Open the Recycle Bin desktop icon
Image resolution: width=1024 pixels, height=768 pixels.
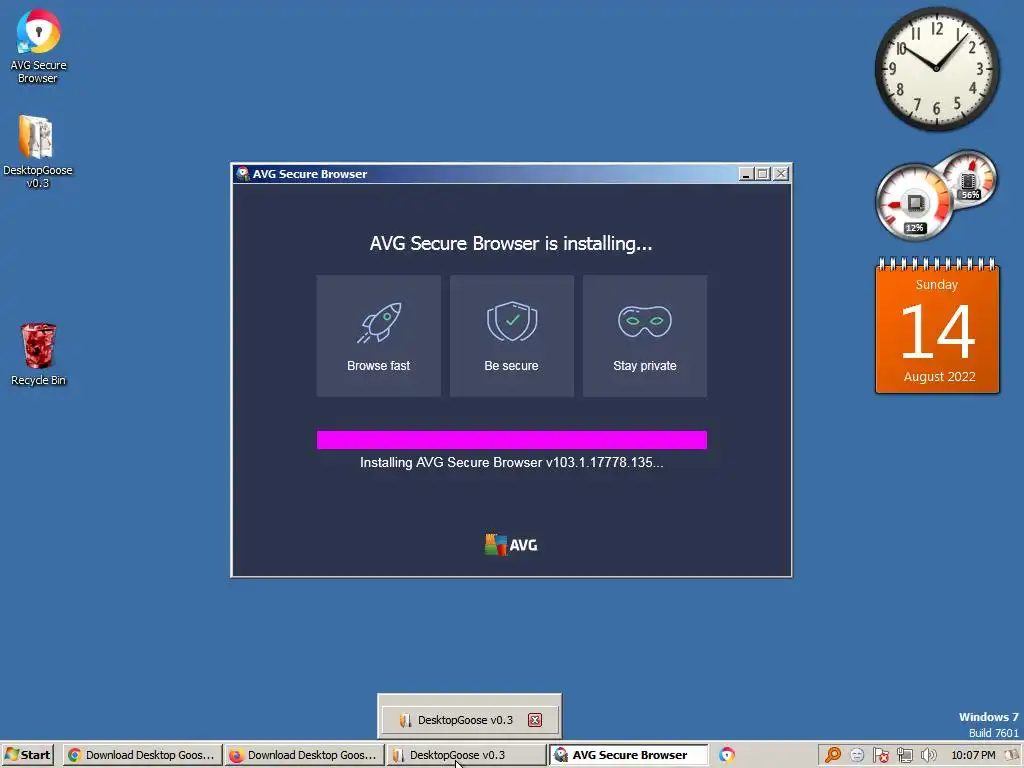tap(38, 354)
